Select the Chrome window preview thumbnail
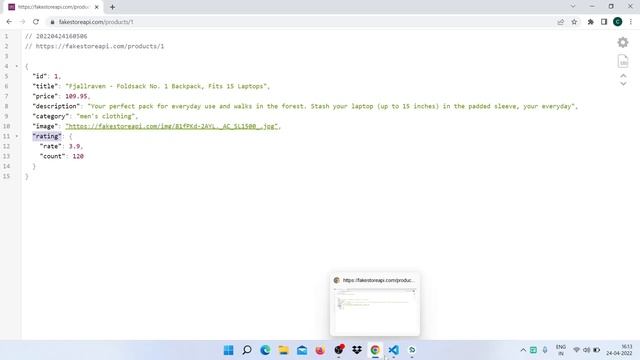 [375, 304]
